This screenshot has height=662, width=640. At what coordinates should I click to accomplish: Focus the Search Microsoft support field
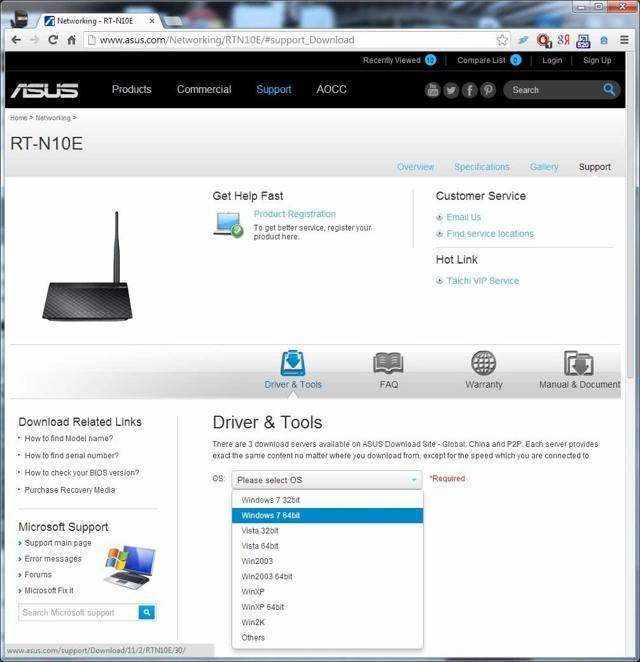point(79,612)
